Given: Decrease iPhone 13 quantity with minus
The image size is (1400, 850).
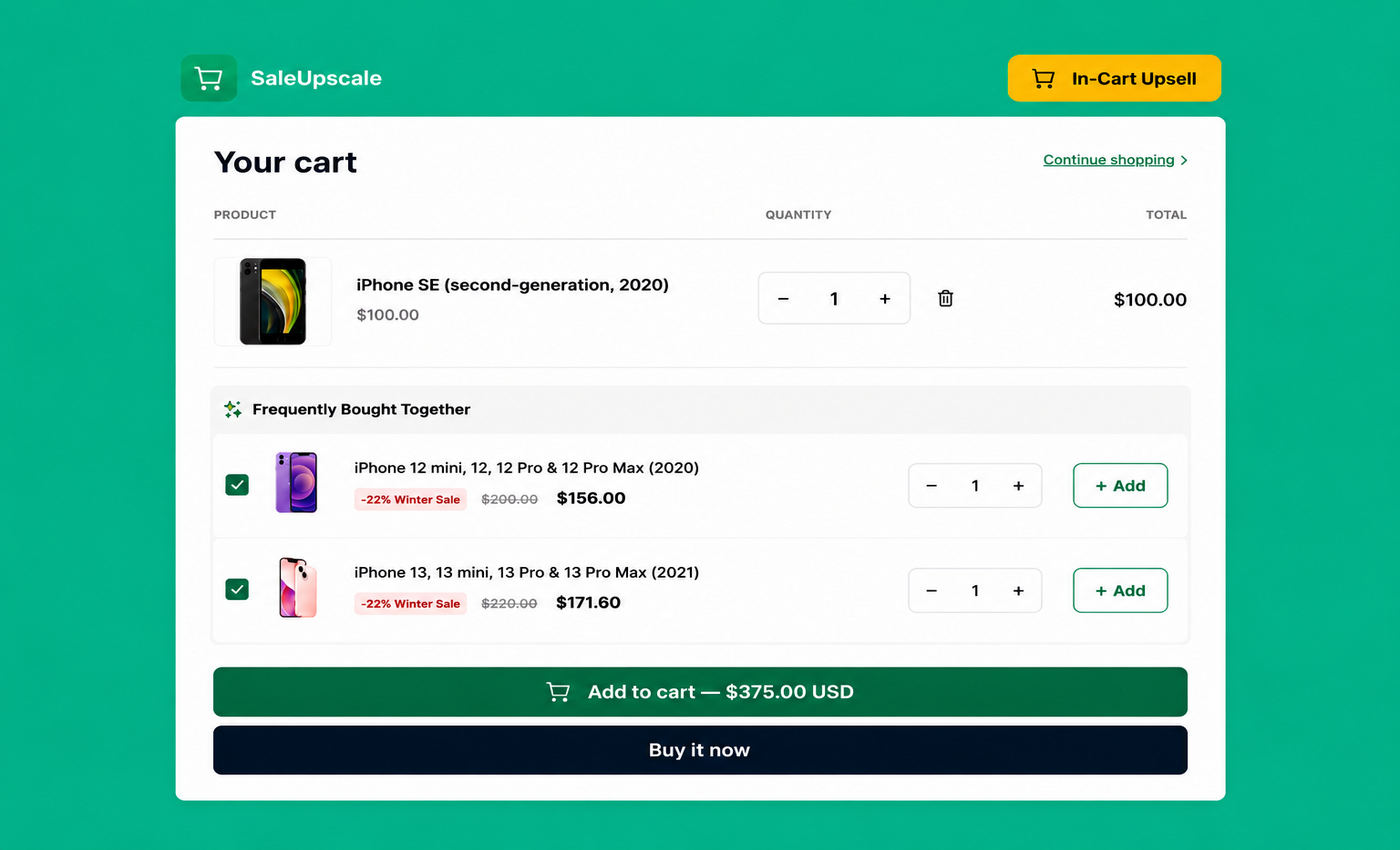Looking at the screenshot, I should point(931,591).
